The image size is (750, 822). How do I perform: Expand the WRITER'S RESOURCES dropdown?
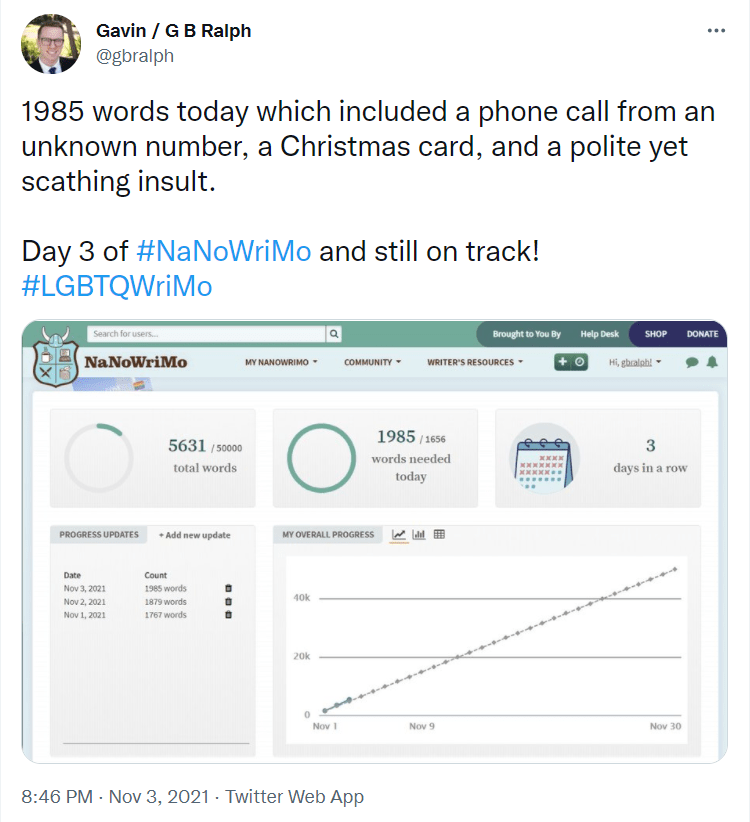click(475, 362)
